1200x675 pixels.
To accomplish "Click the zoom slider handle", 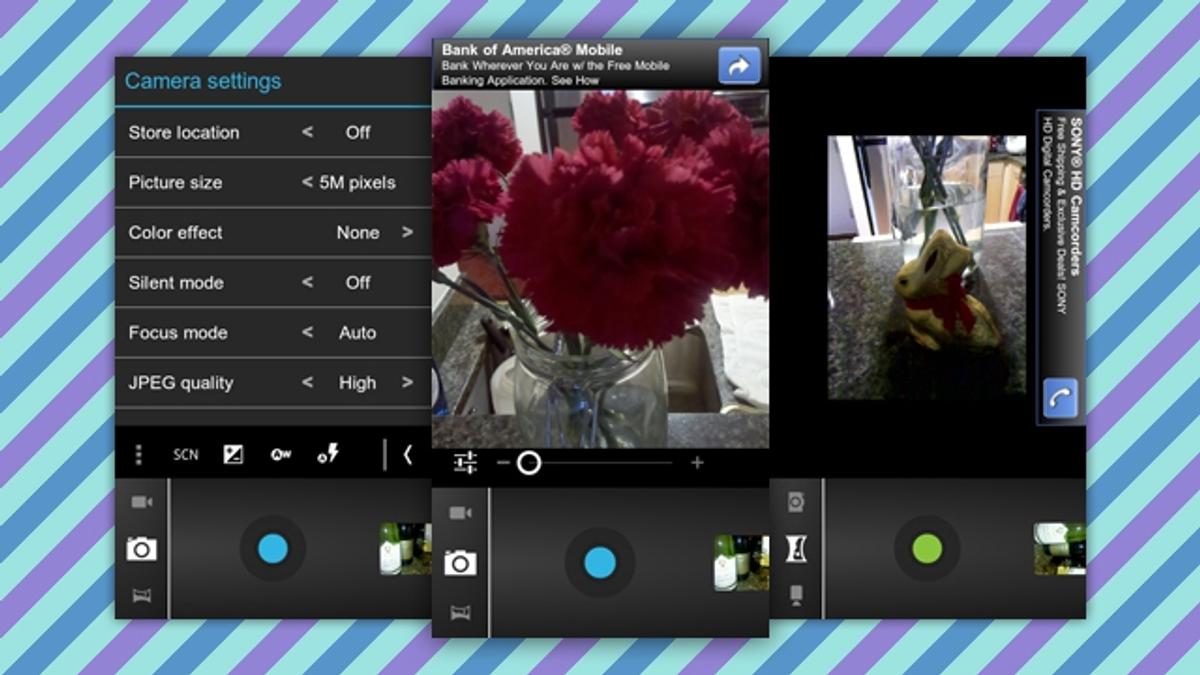I will point(529,462).
